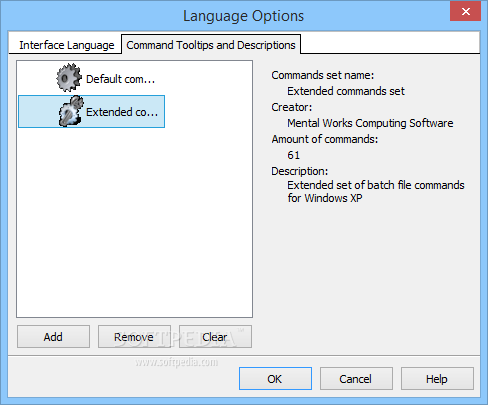Click the Add button
This screenshot has height=405, width=488.
(53, 337)
